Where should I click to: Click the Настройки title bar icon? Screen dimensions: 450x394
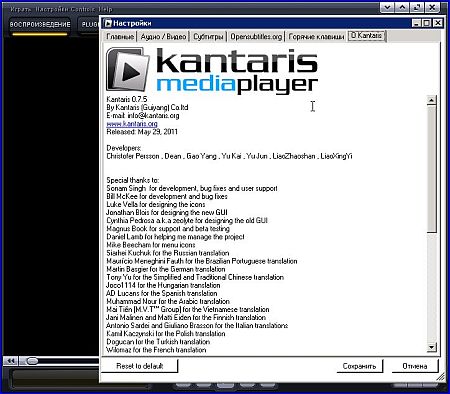[108, 23]
